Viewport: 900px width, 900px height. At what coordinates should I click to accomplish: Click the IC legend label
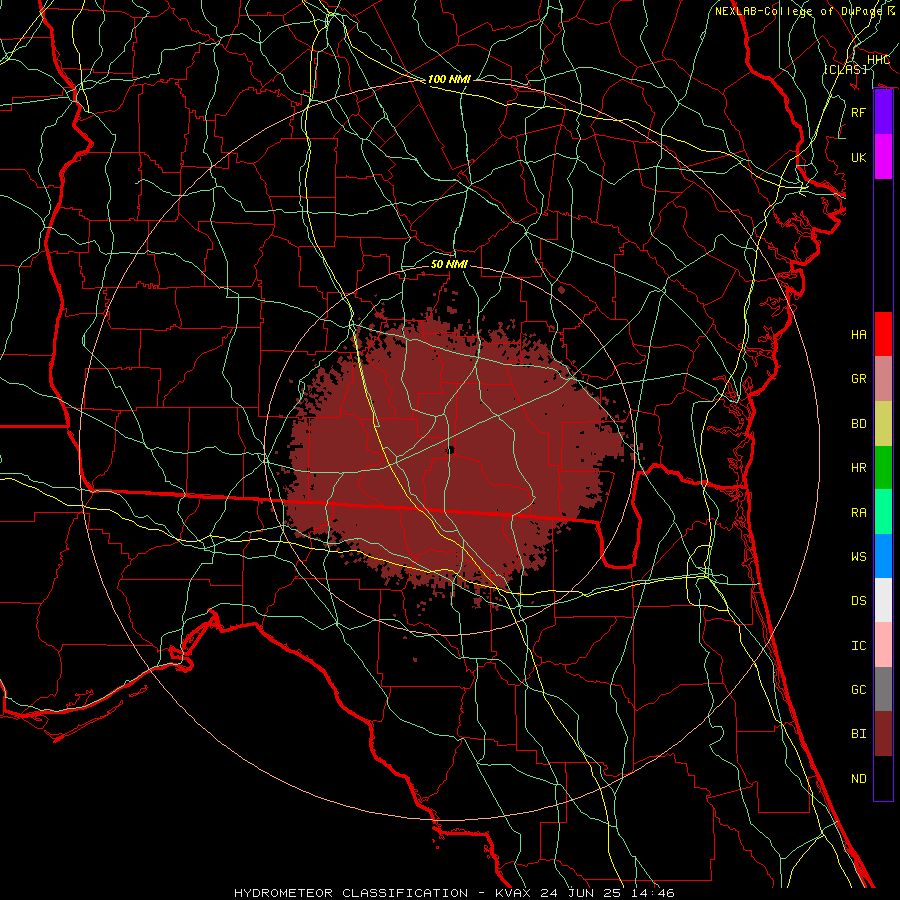click(859, 645)
